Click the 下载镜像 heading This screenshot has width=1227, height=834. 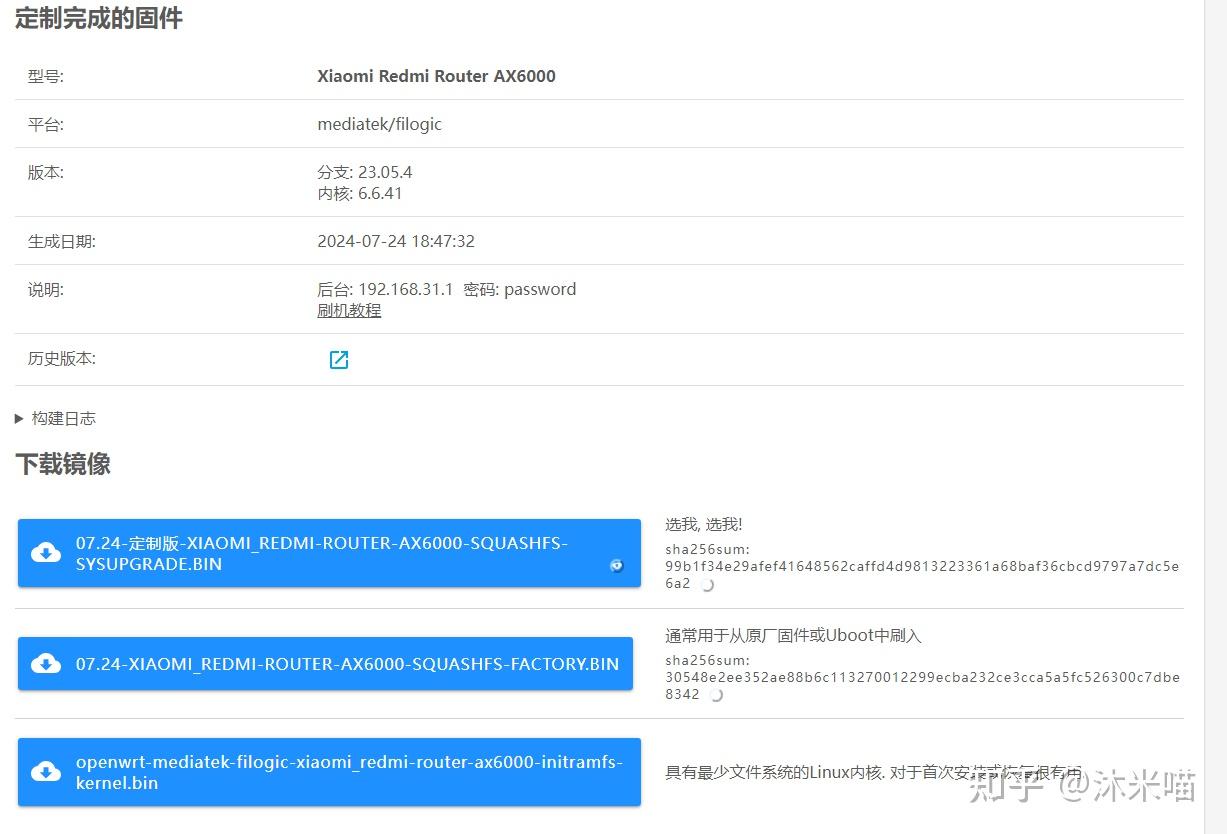point(63,464)
